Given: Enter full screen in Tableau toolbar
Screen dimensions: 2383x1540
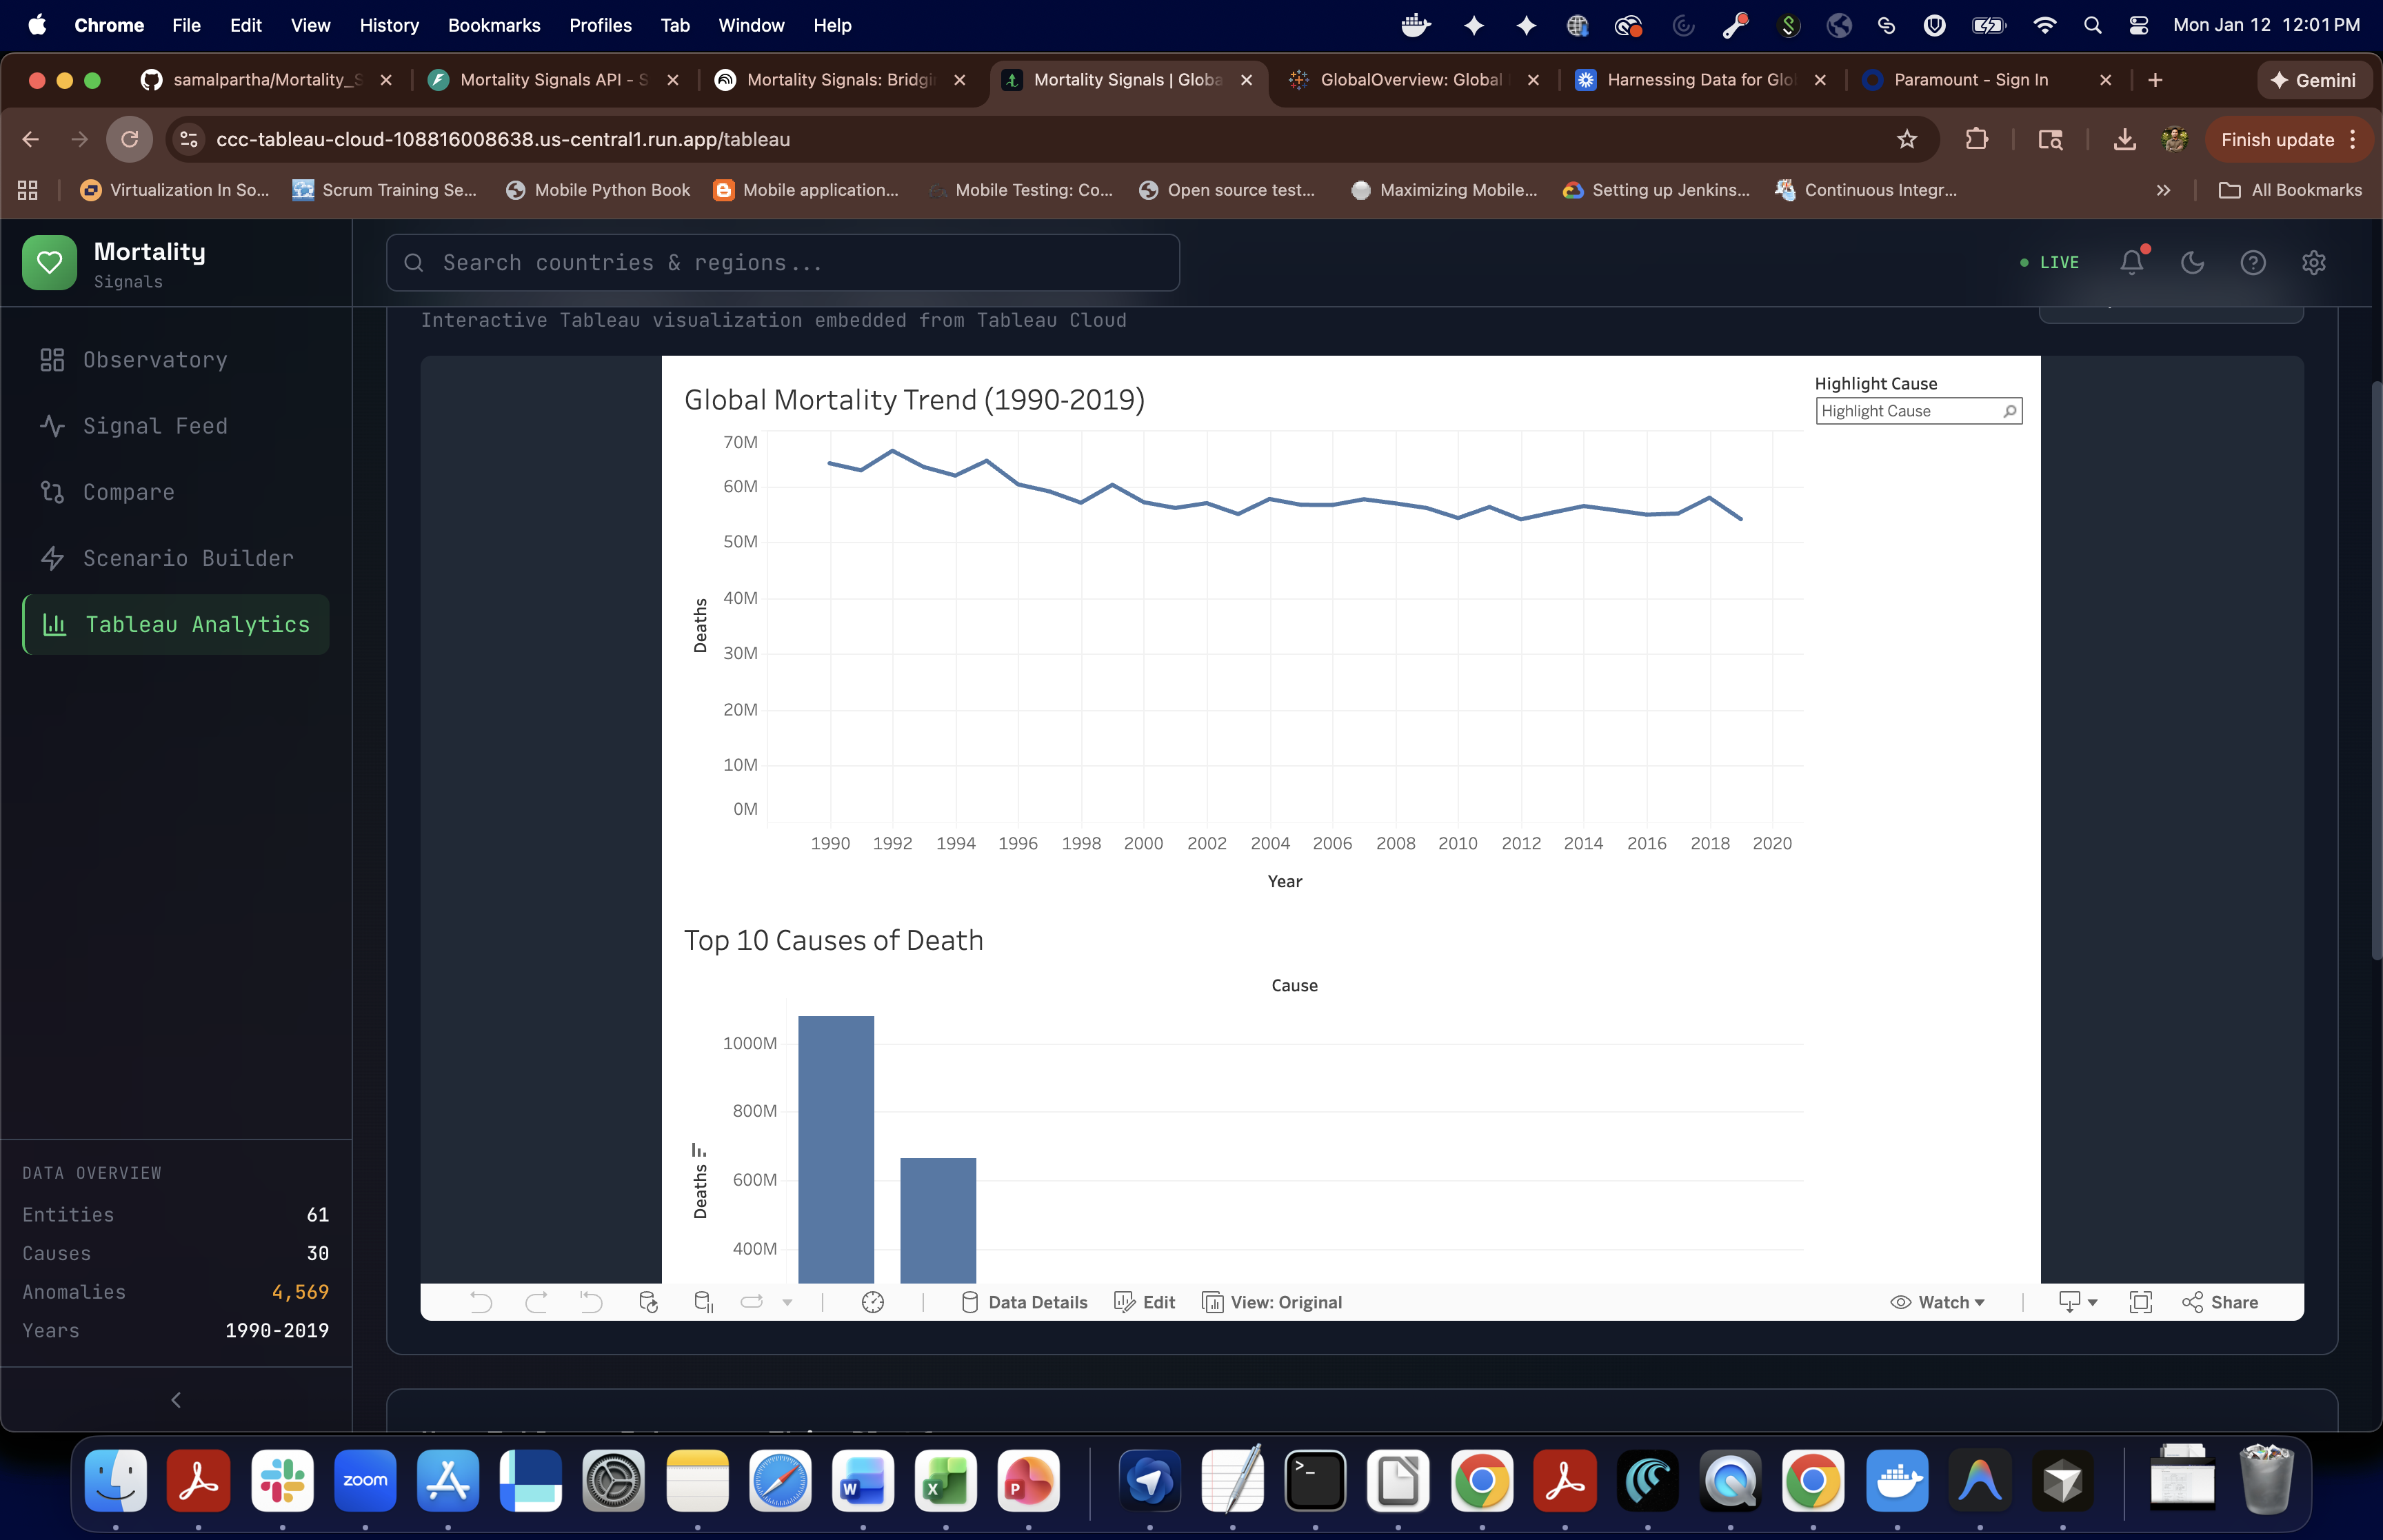Looking at the screenshot, I should 2140,1301.
